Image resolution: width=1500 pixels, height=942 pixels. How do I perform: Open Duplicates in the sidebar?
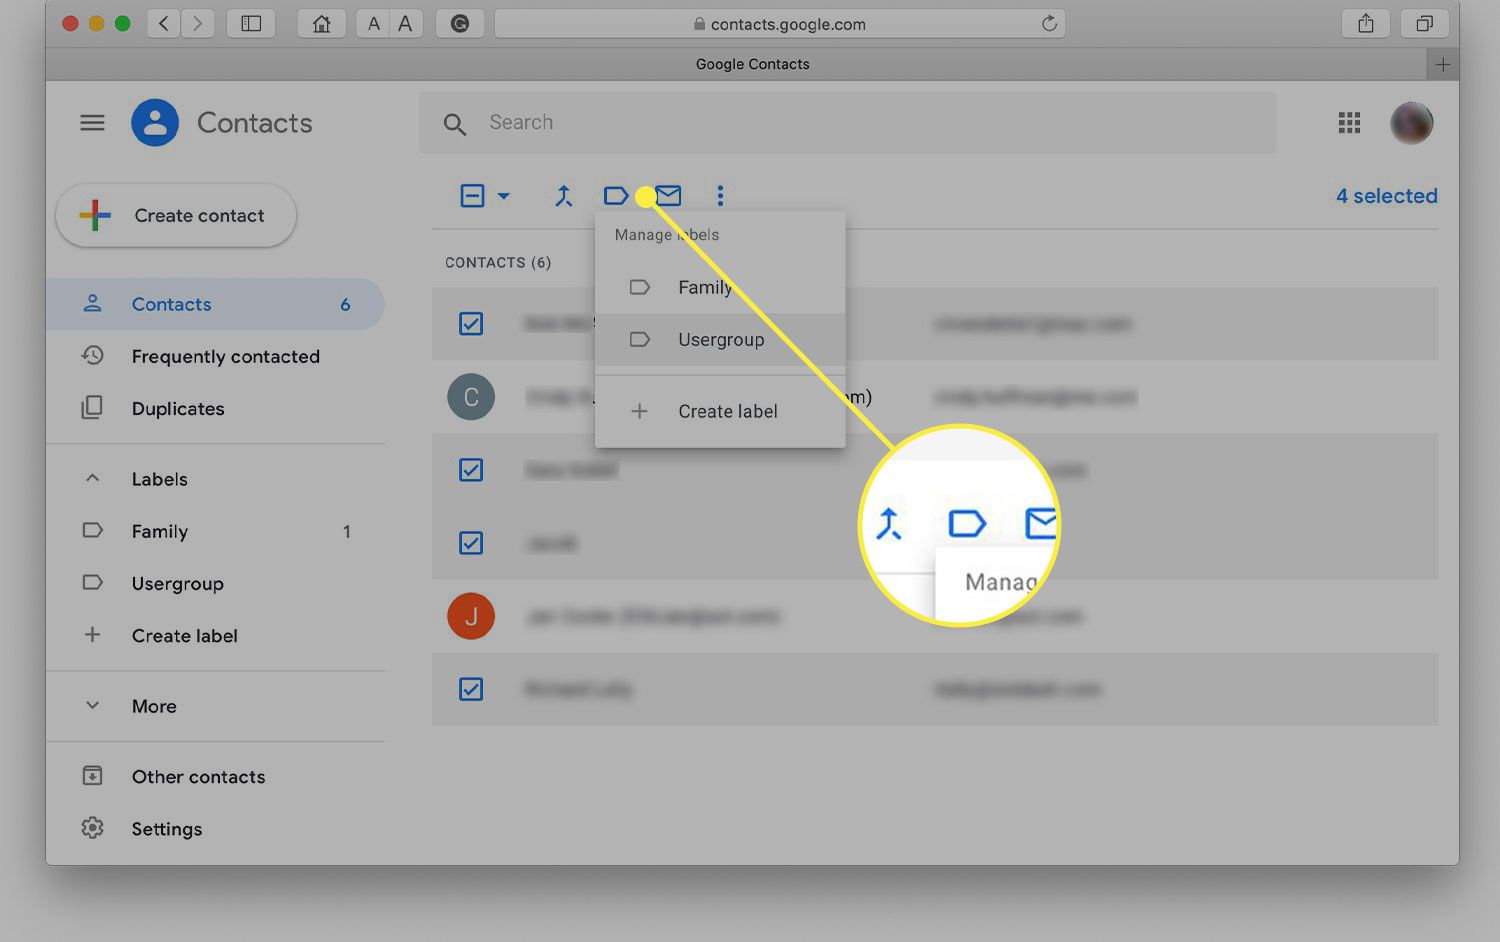pos(215,408)
